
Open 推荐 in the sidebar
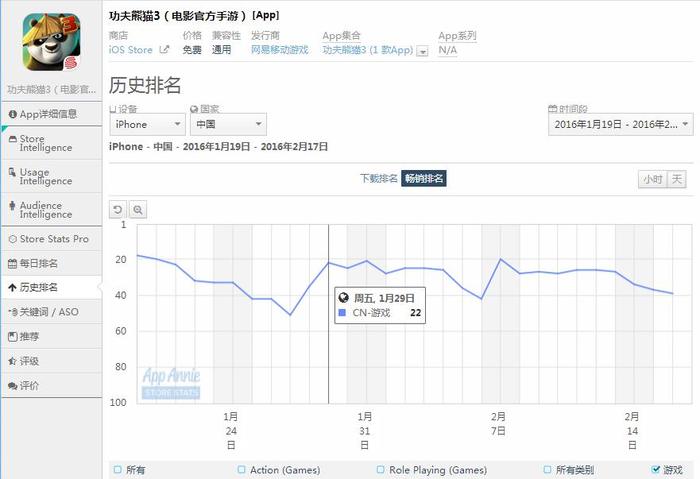51,336
